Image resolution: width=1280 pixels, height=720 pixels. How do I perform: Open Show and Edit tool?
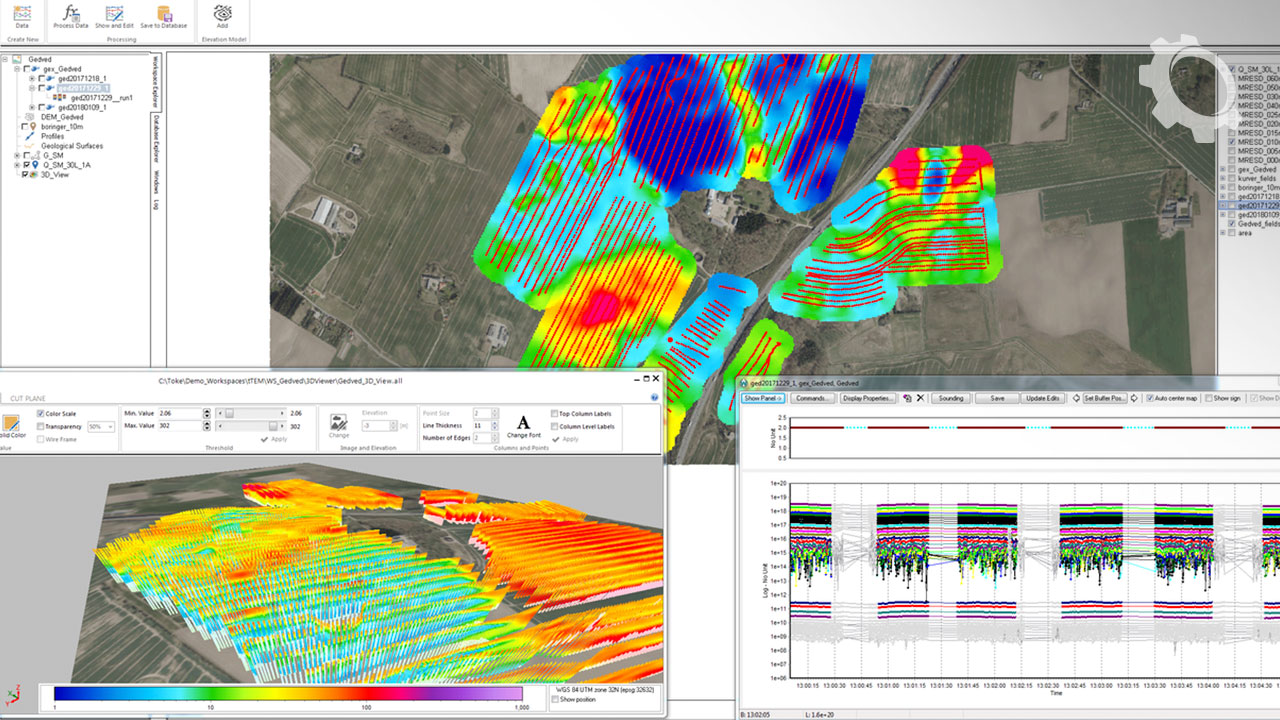pos(115,15)
